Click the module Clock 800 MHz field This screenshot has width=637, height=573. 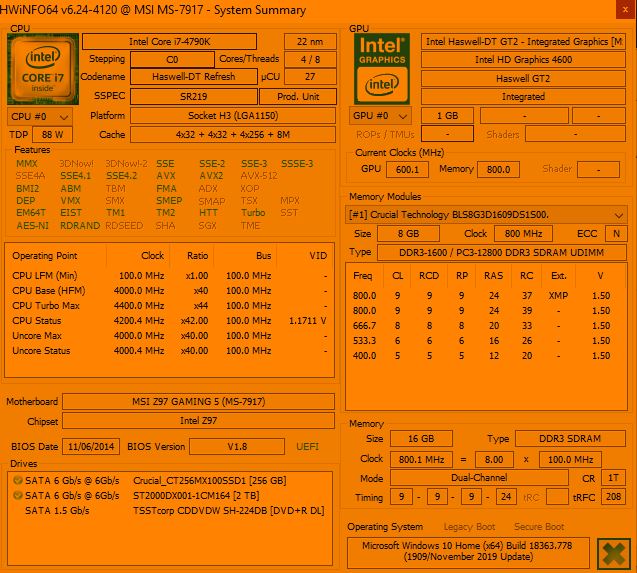click(x=523, y=234)
